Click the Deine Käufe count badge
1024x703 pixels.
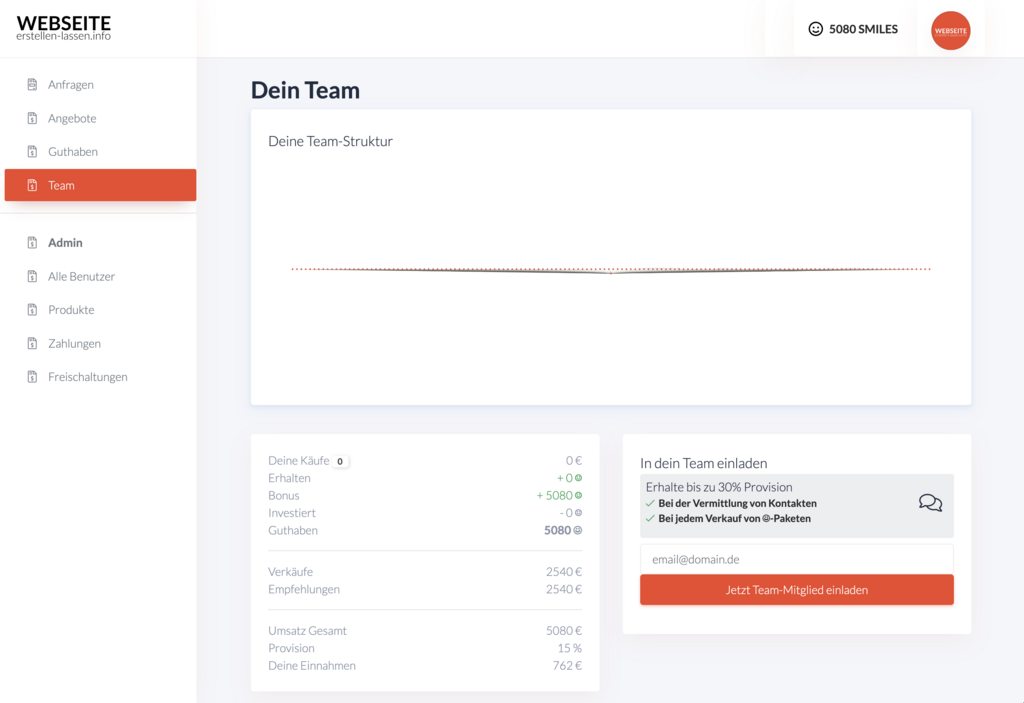pos(340,462)
